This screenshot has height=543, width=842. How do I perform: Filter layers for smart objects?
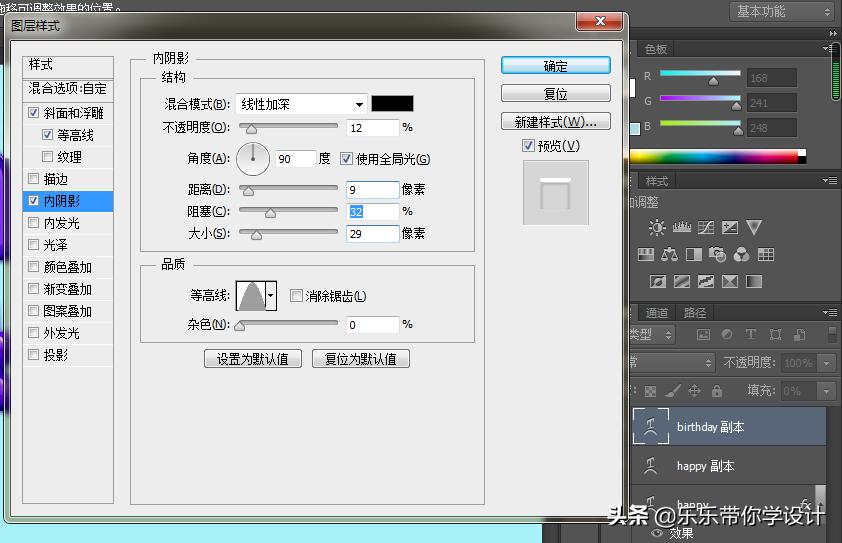tap(800, 335)
